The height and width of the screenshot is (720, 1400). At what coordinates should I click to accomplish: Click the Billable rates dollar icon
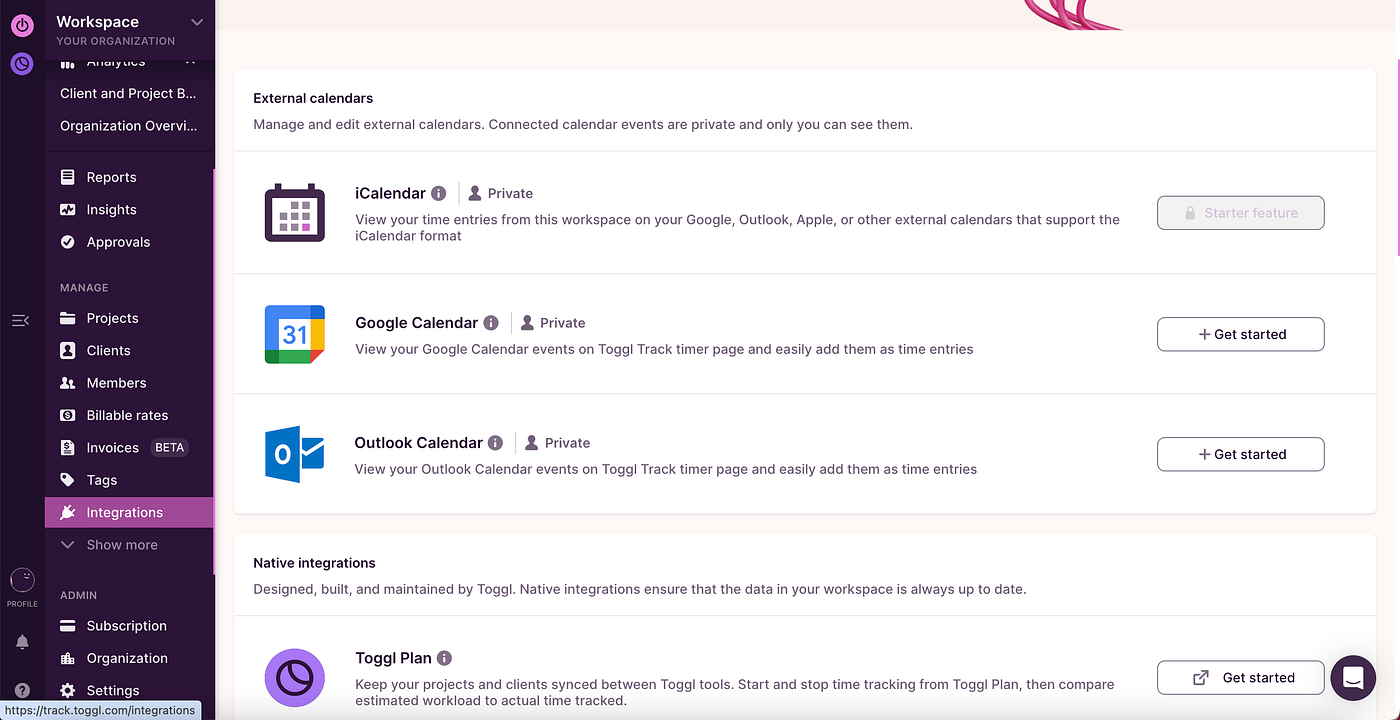[x=68, y=415]
